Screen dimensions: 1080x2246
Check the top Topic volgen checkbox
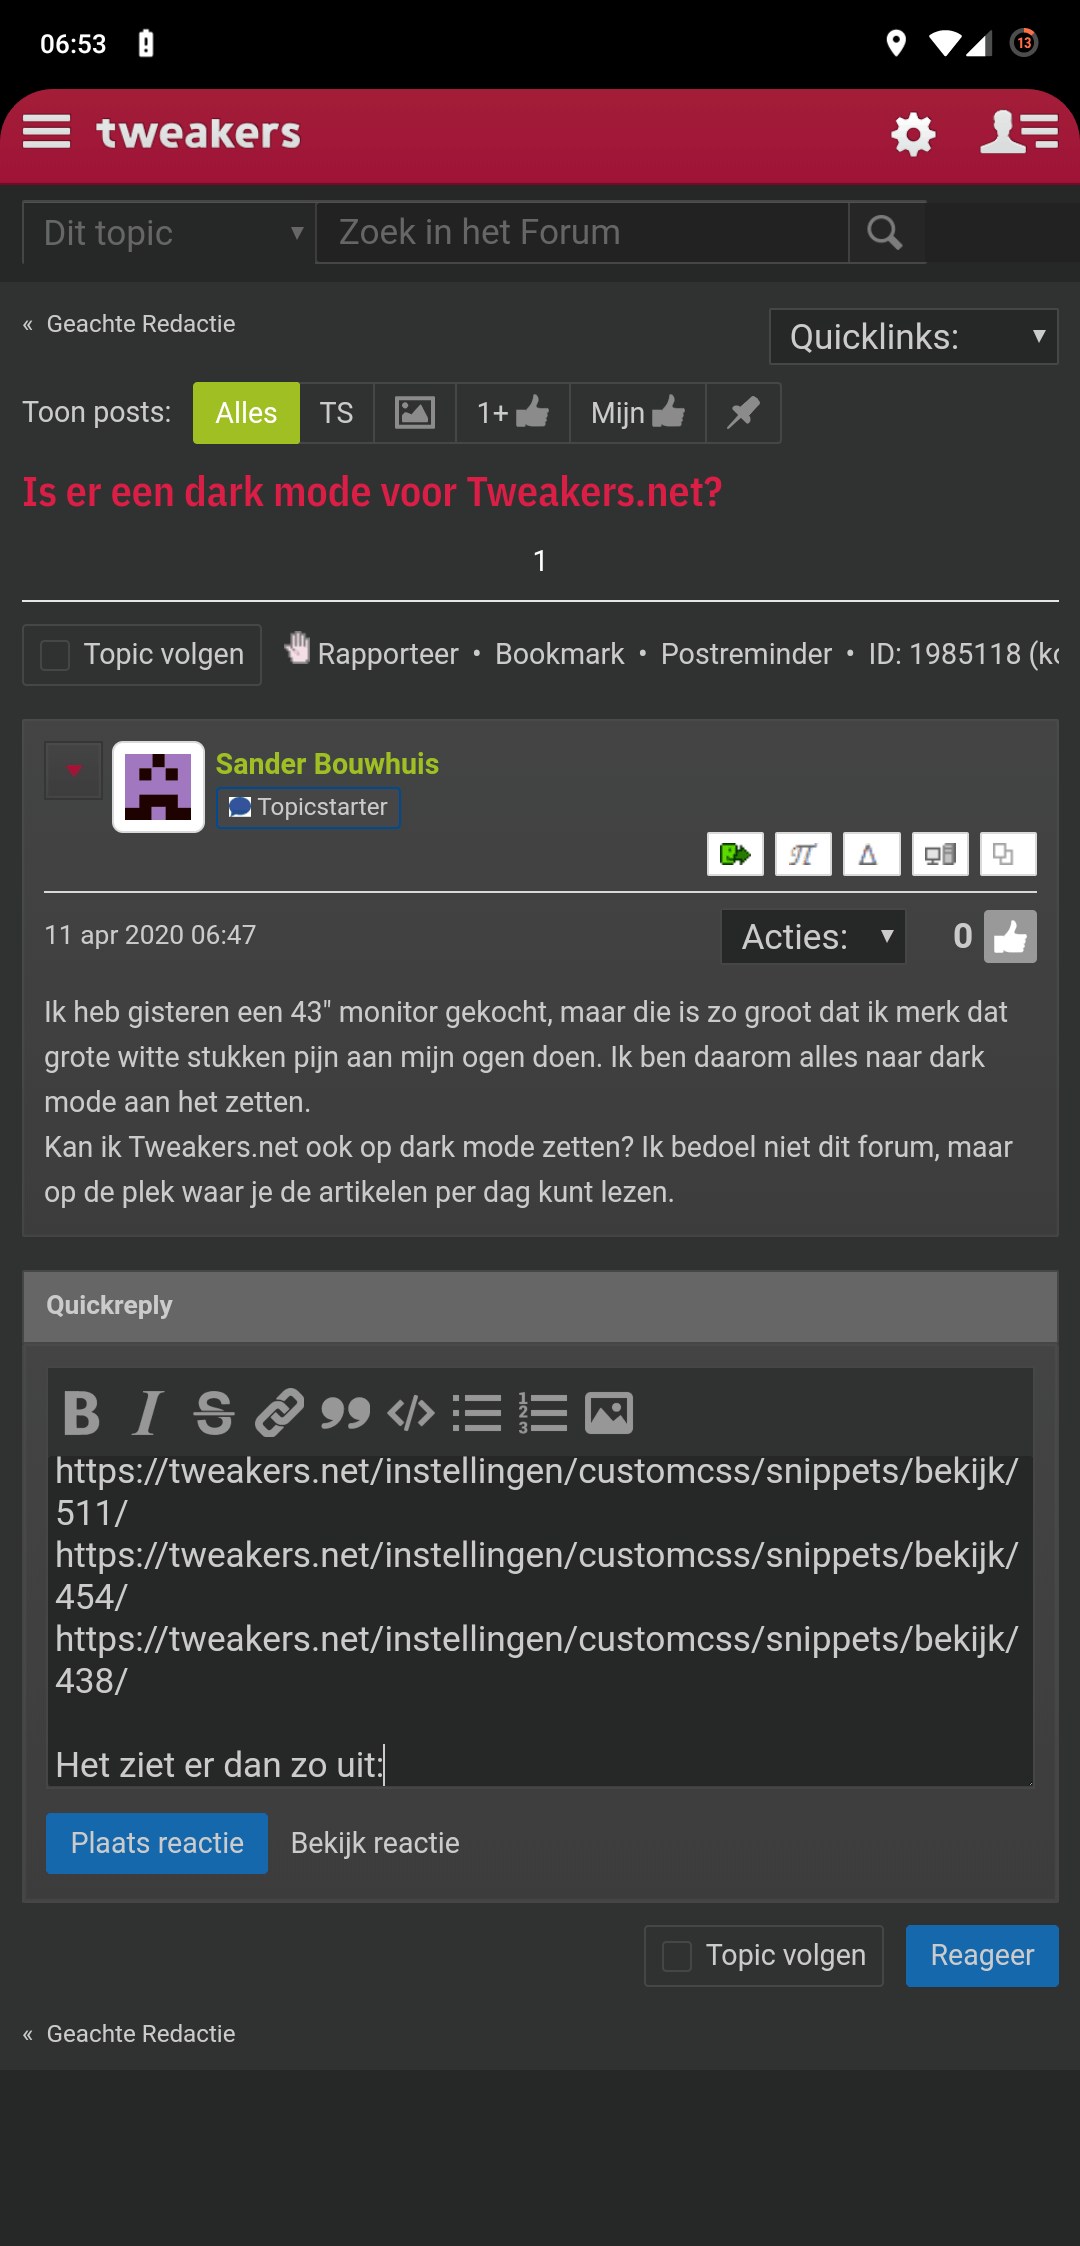tap(55, 656)
